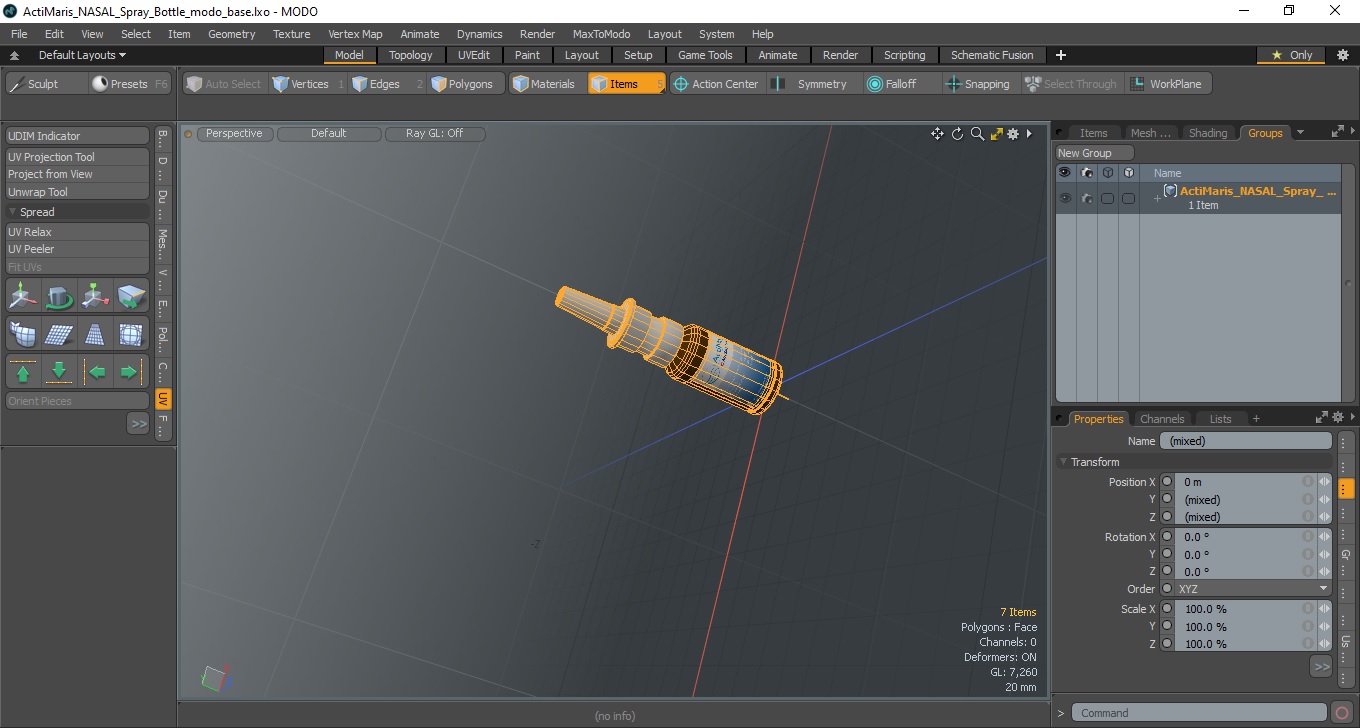Select the Scale transform tool icon
The image size is (1360, 728).
(95, 296)
